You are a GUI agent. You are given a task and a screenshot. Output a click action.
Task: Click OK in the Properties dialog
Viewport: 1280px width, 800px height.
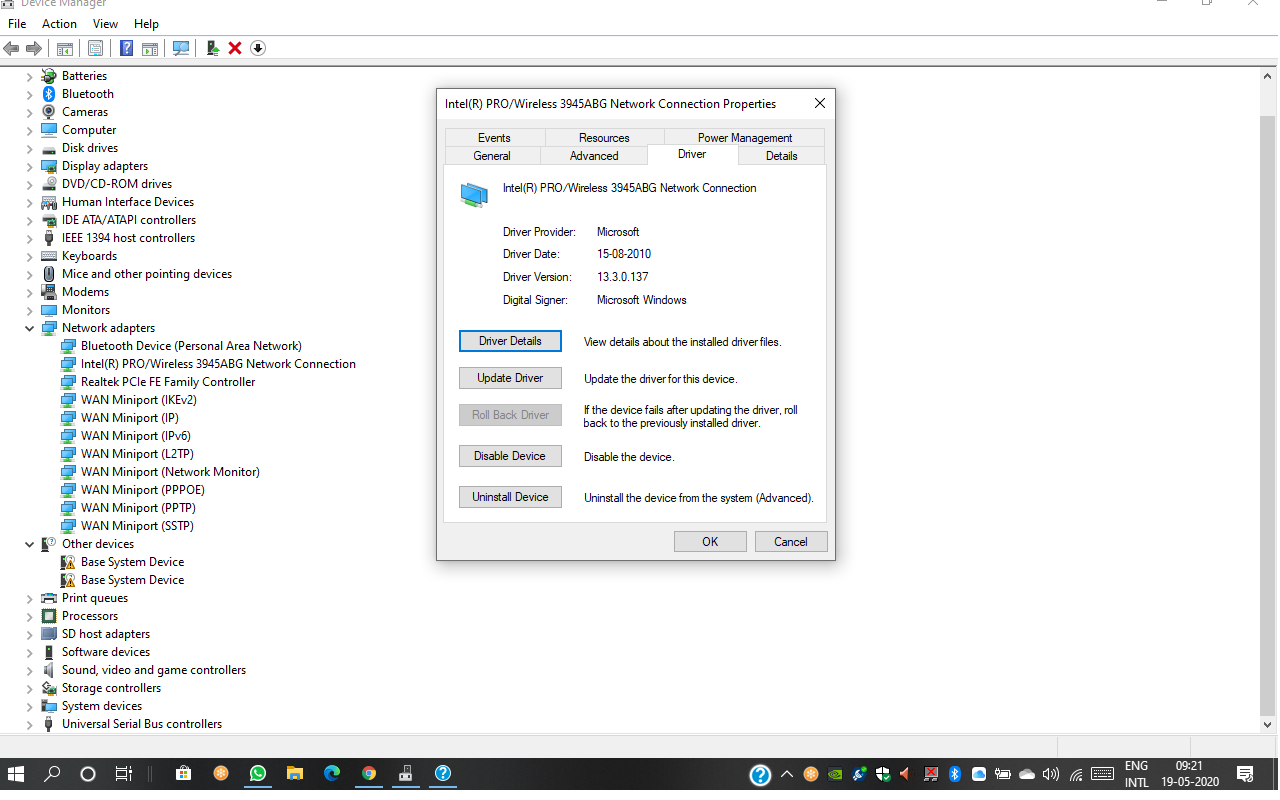click(710, 542)
